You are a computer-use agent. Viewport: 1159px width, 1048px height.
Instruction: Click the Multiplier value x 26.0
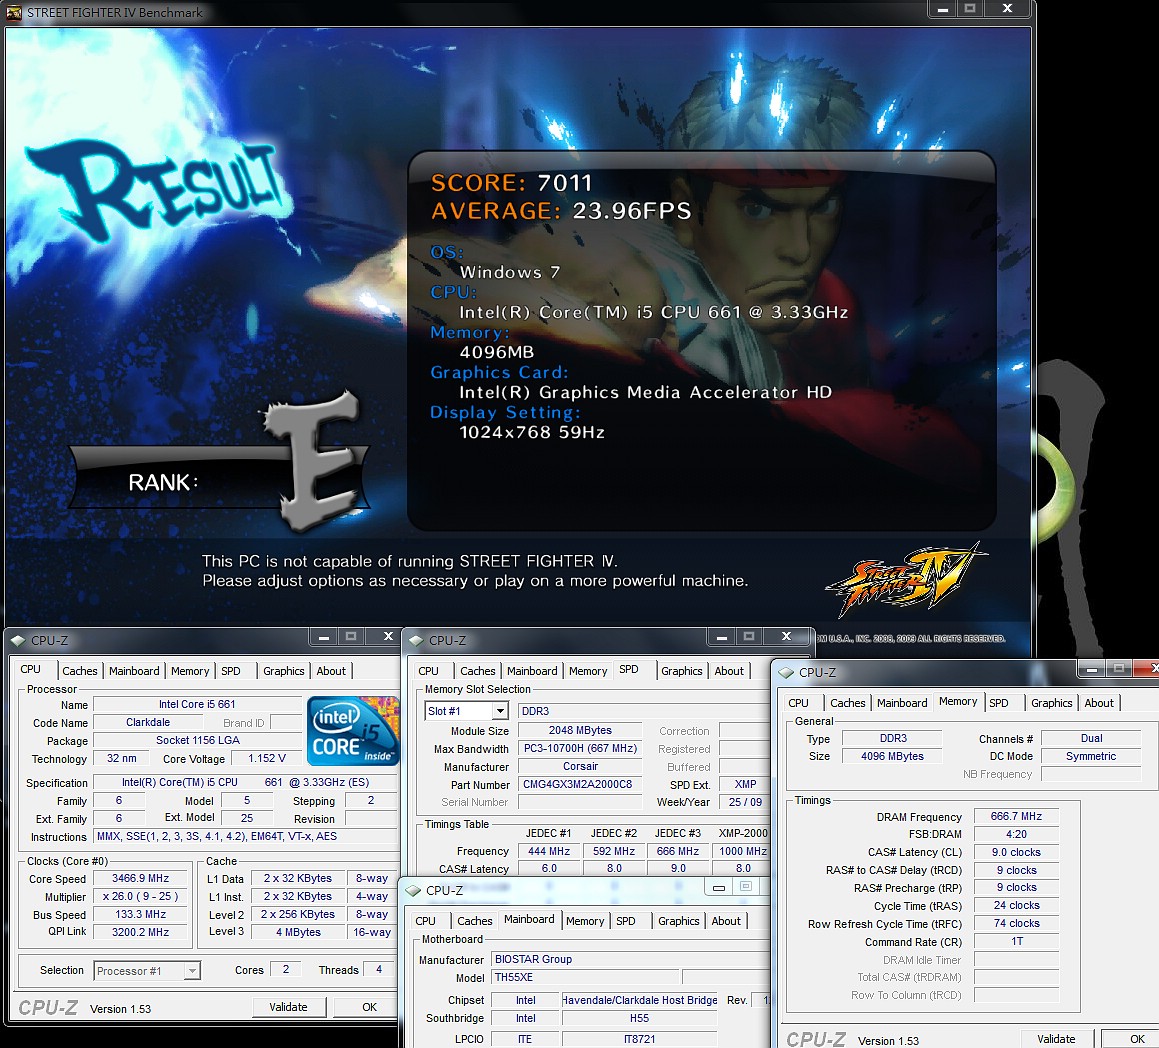pyautogui.click(x=140, y=896)
